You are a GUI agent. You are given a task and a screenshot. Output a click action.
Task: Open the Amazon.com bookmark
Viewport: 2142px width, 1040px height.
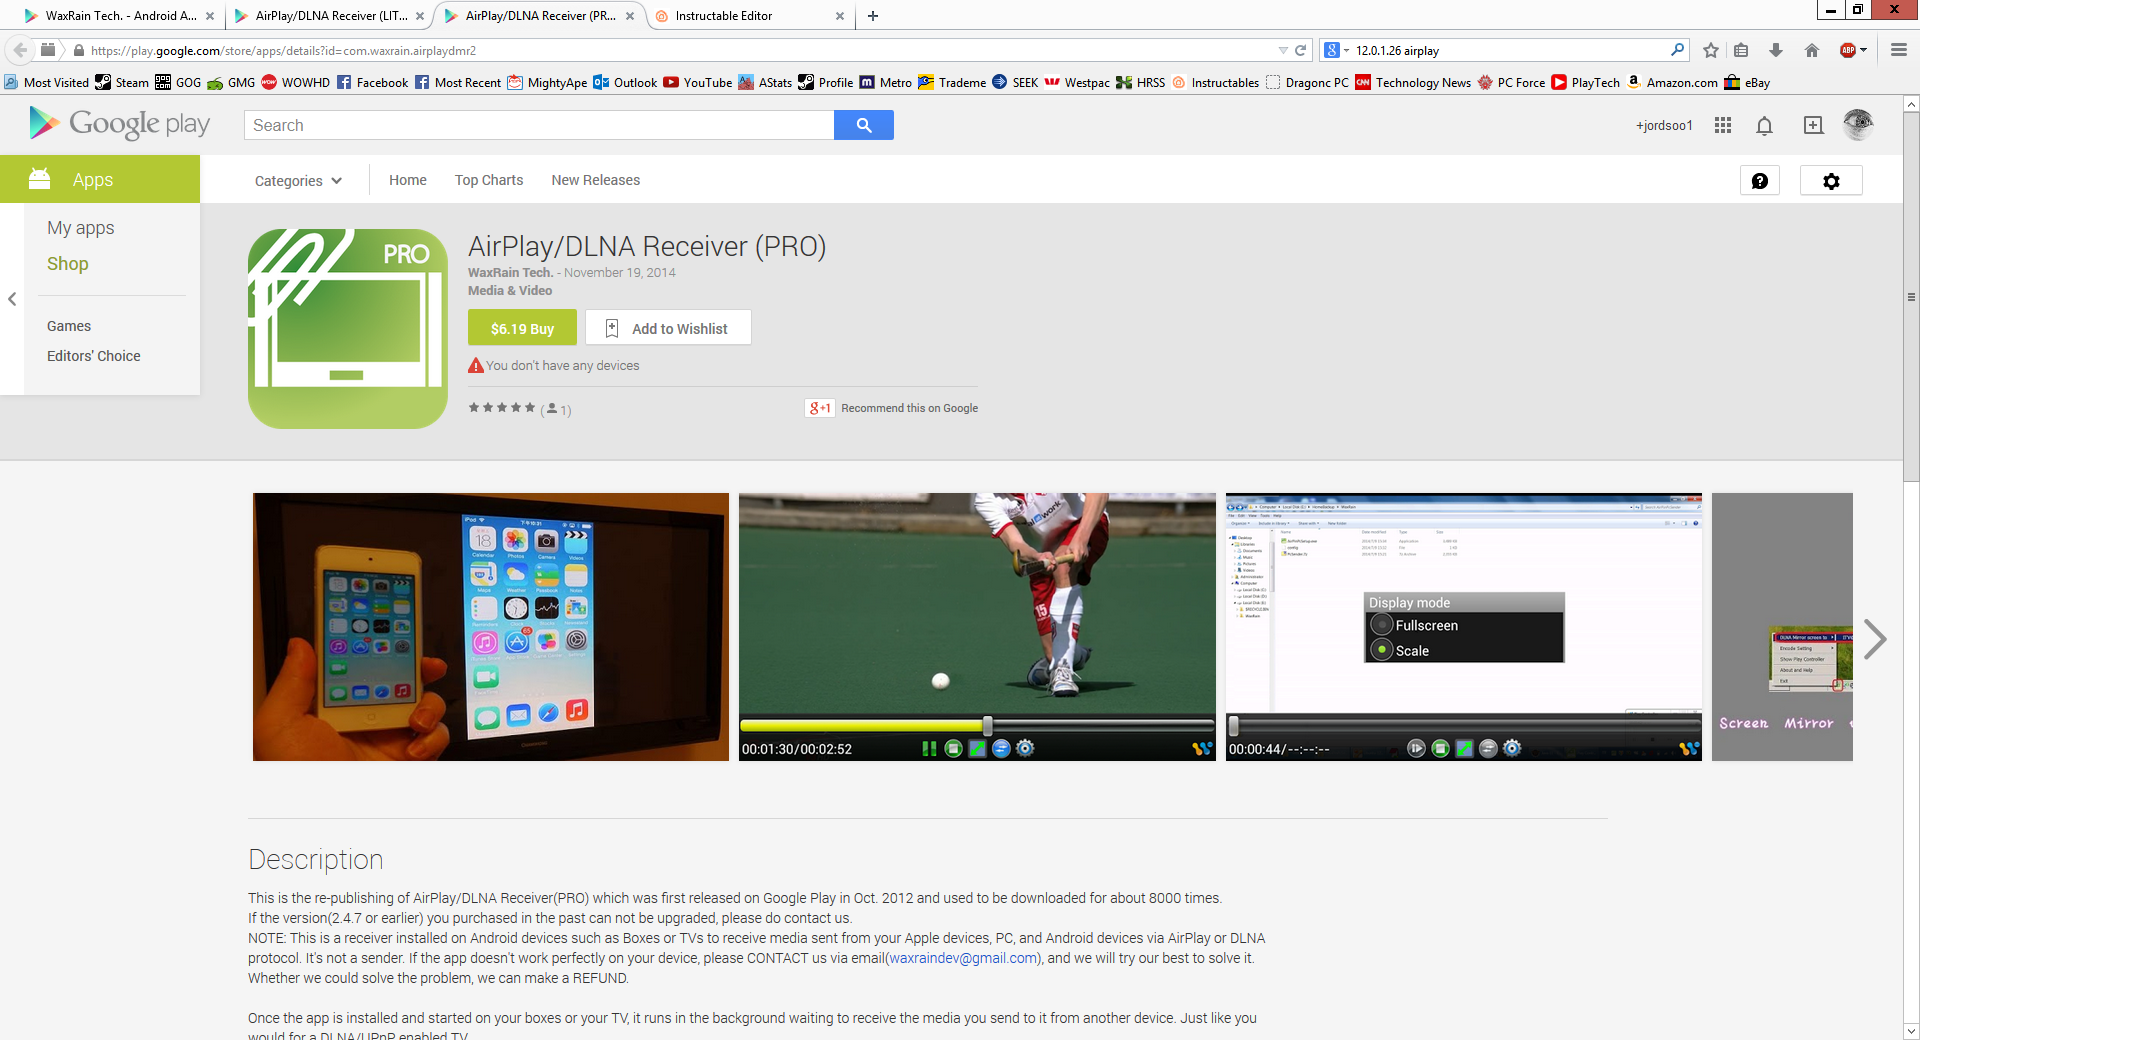click(1672, 83)
